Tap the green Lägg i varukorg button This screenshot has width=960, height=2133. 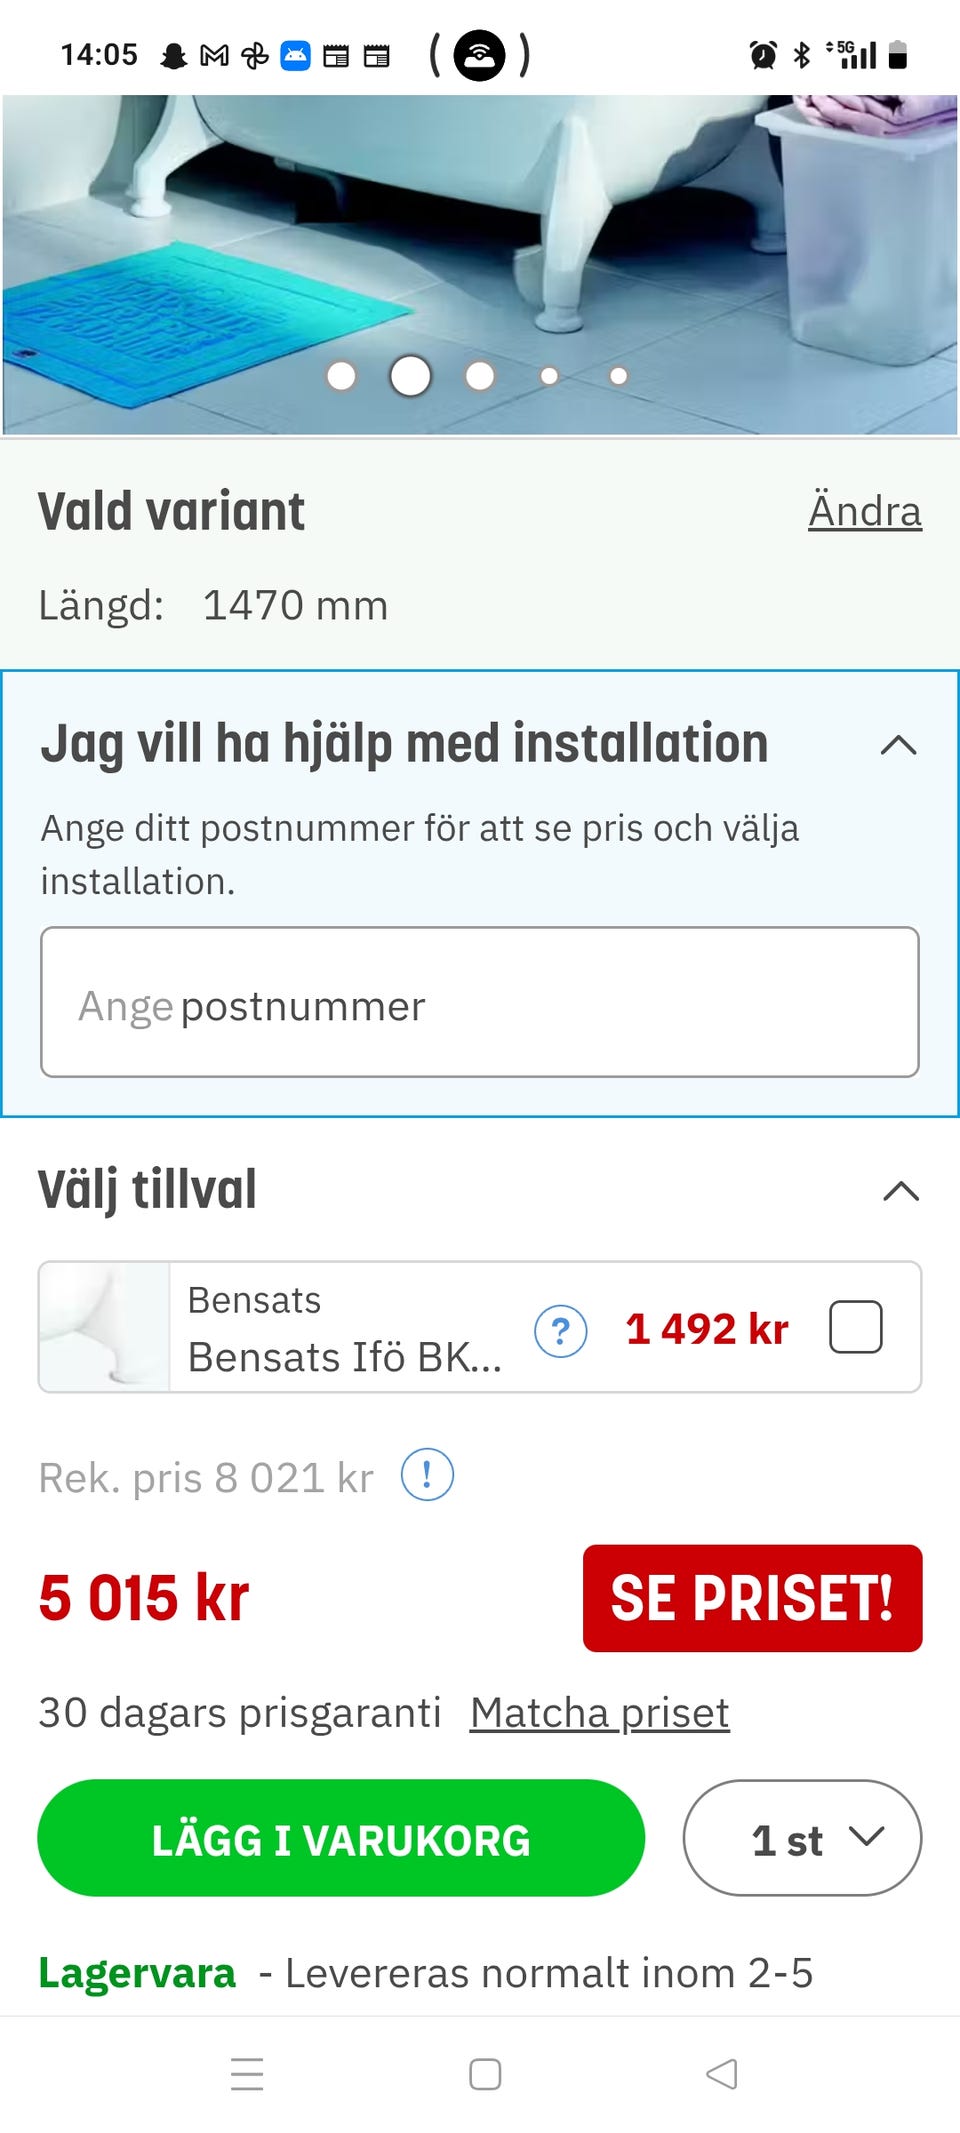click(341, 1838)
